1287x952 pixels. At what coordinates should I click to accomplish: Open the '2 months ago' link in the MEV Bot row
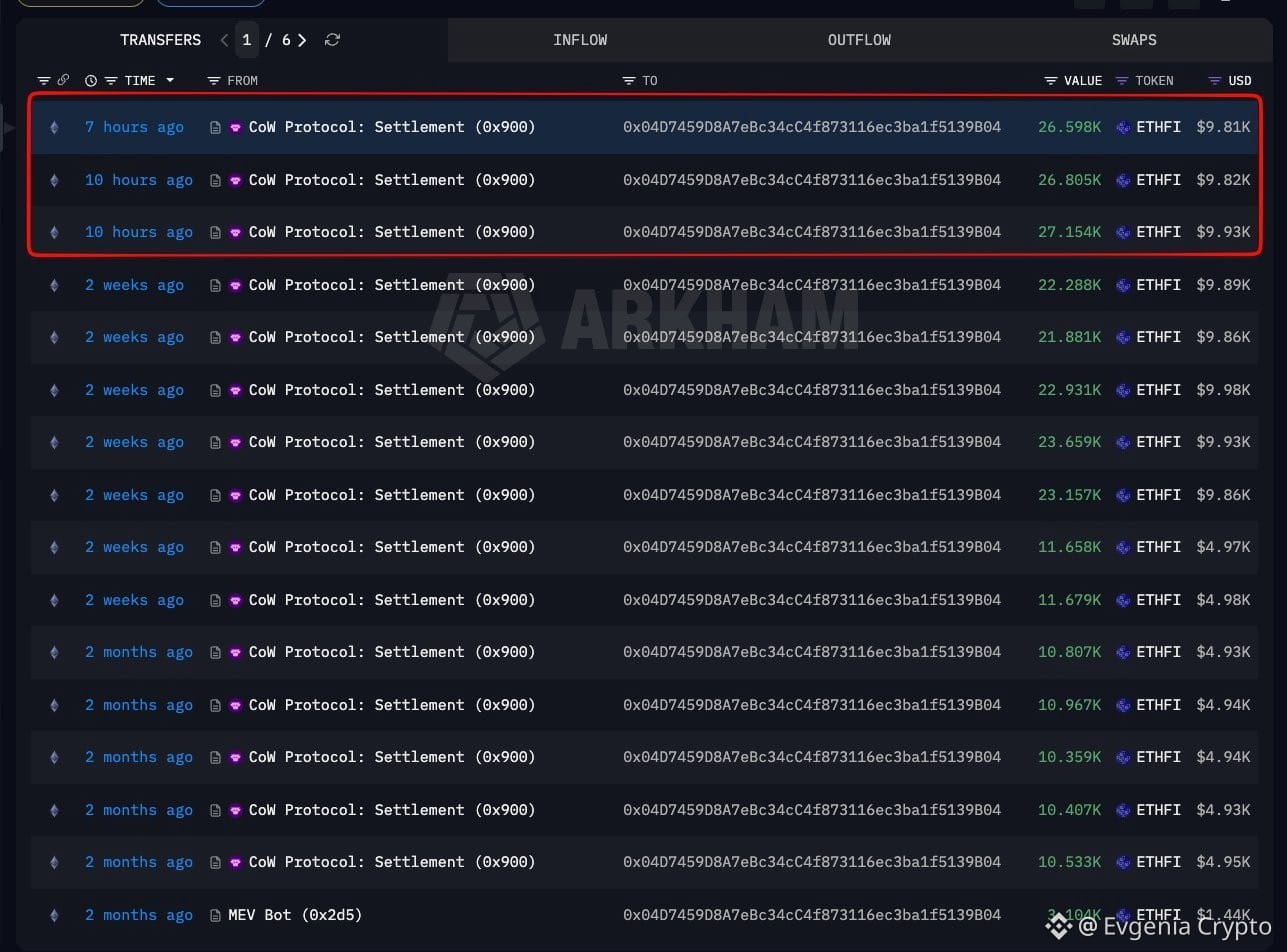coord(139,915)
